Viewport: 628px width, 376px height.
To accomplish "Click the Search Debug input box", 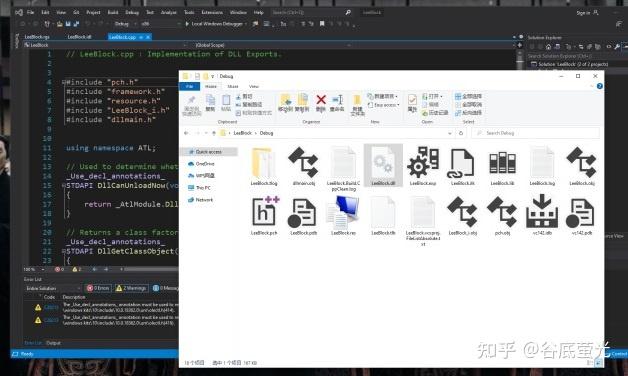I will pos(535,133).
